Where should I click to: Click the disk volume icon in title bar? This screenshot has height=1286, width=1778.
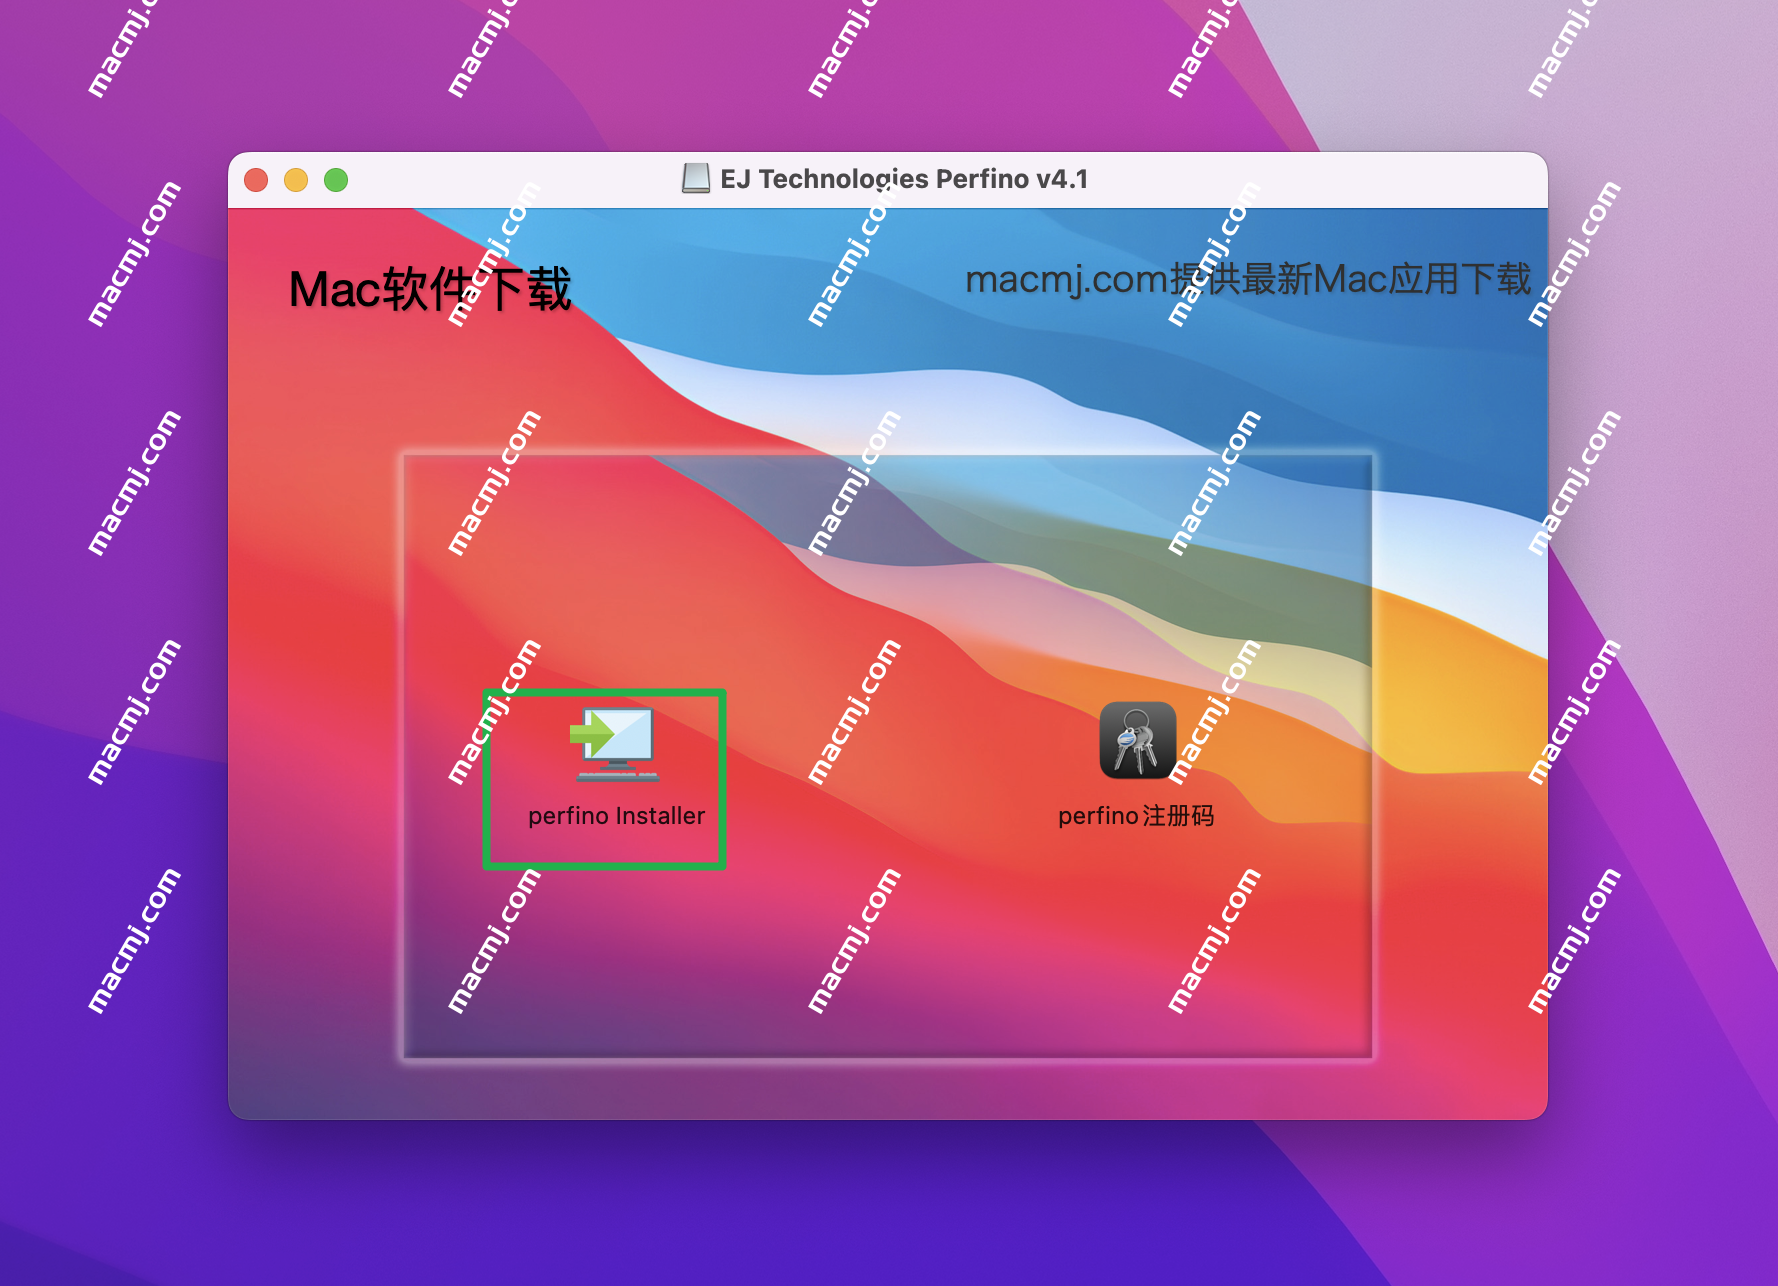tap(696, 179)
